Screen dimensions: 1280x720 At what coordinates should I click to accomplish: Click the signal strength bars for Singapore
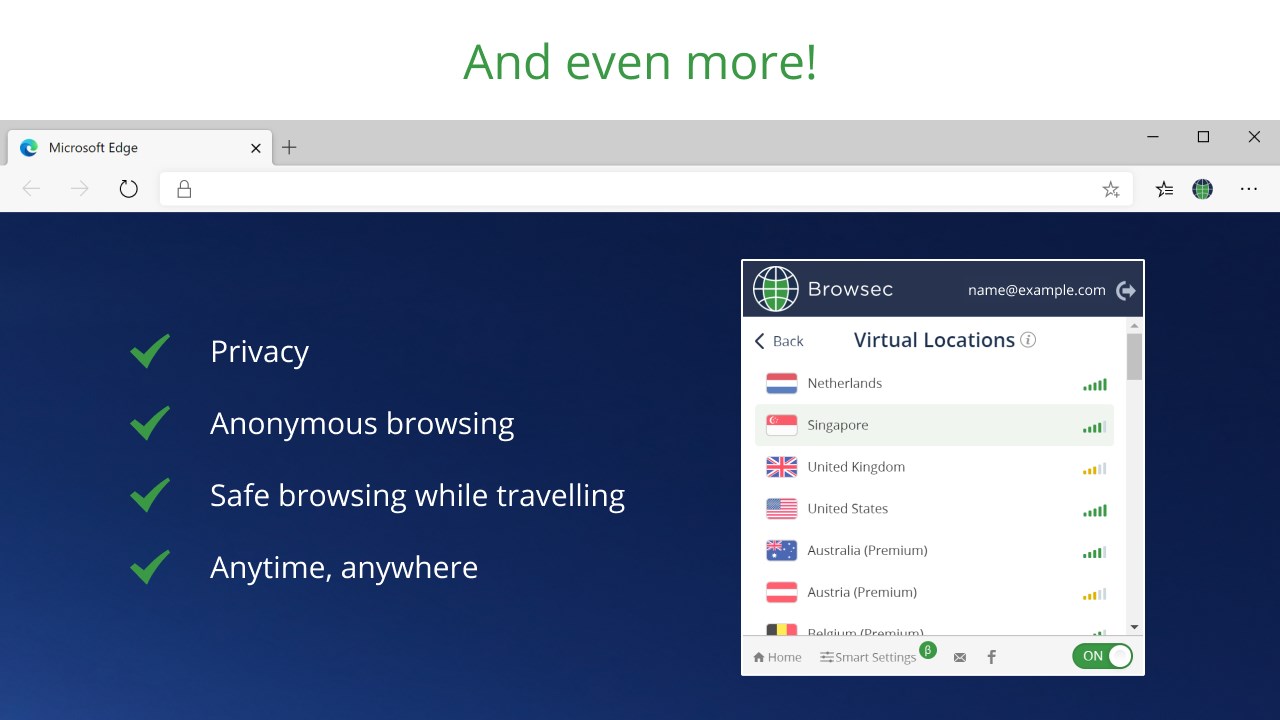(1095, 426)
